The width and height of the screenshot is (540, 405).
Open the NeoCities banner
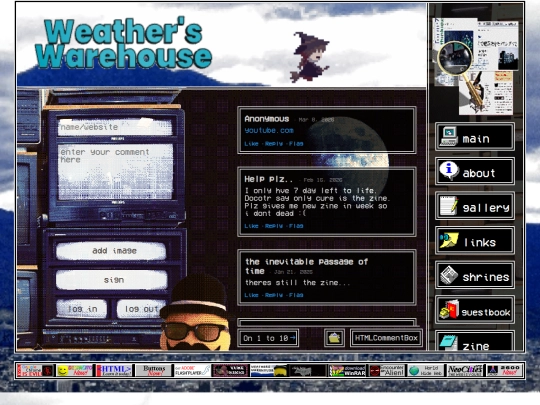tap(465, 371)
